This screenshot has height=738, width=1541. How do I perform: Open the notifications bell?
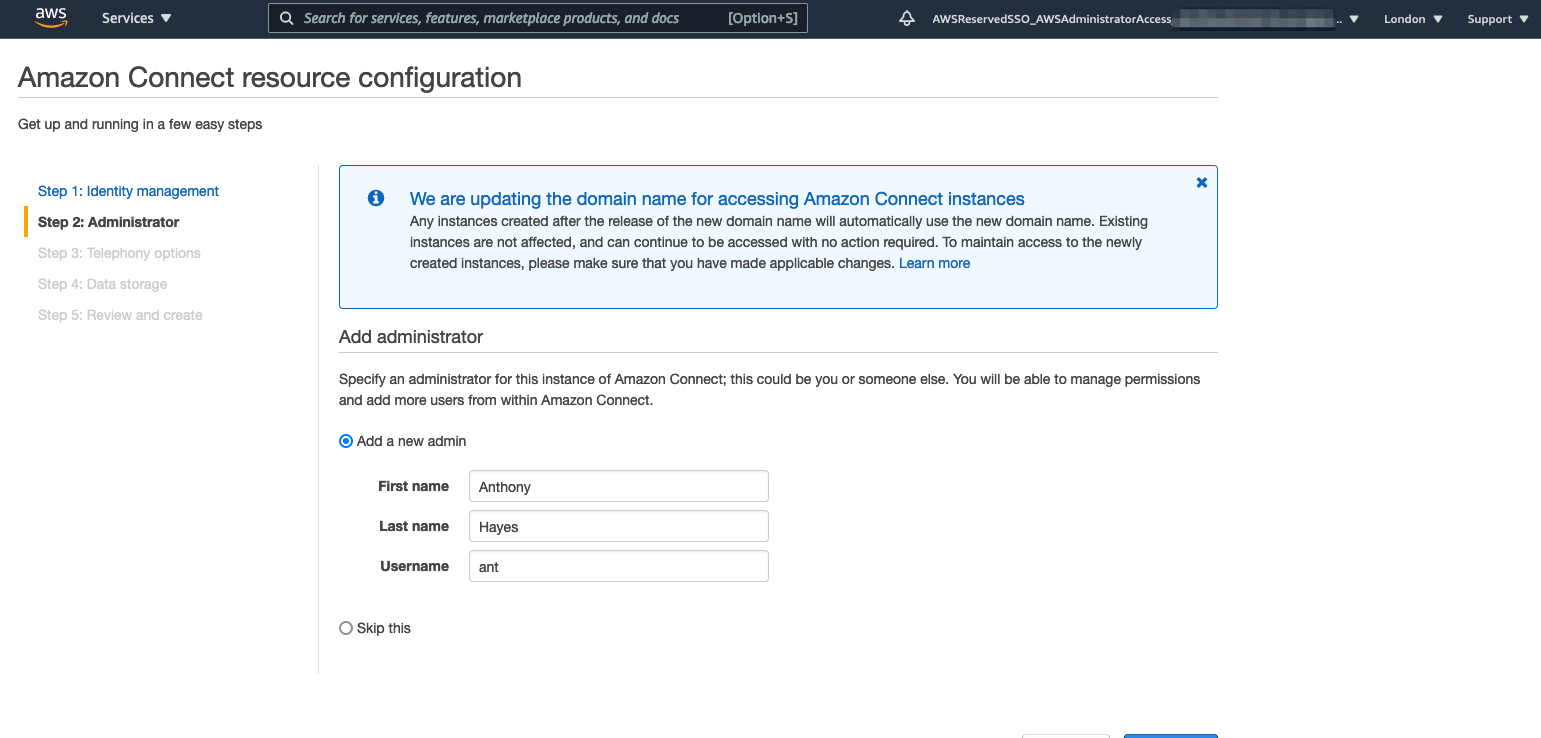906,17
